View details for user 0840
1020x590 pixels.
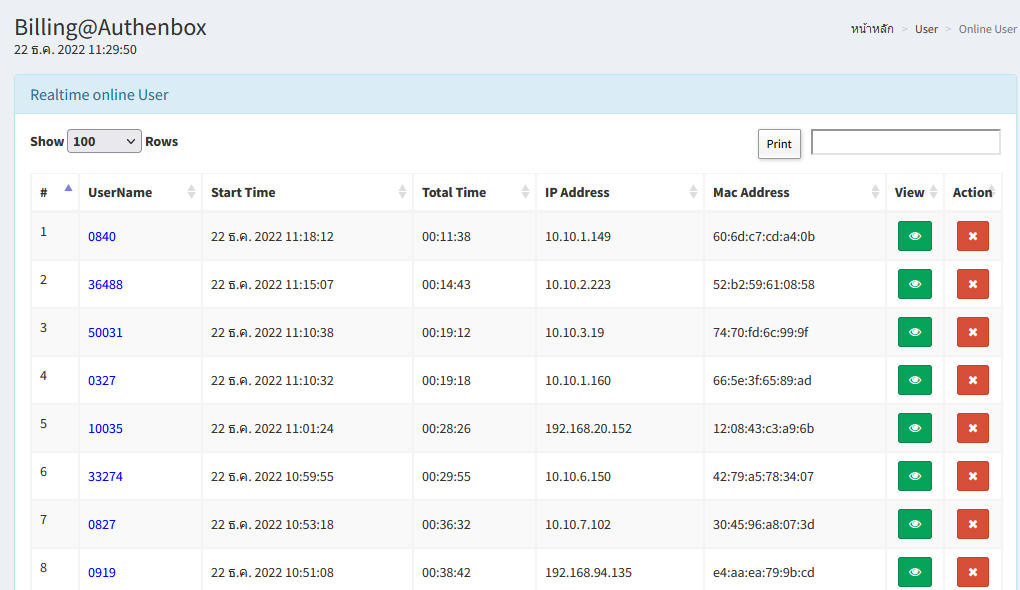[x=914, y=236]
